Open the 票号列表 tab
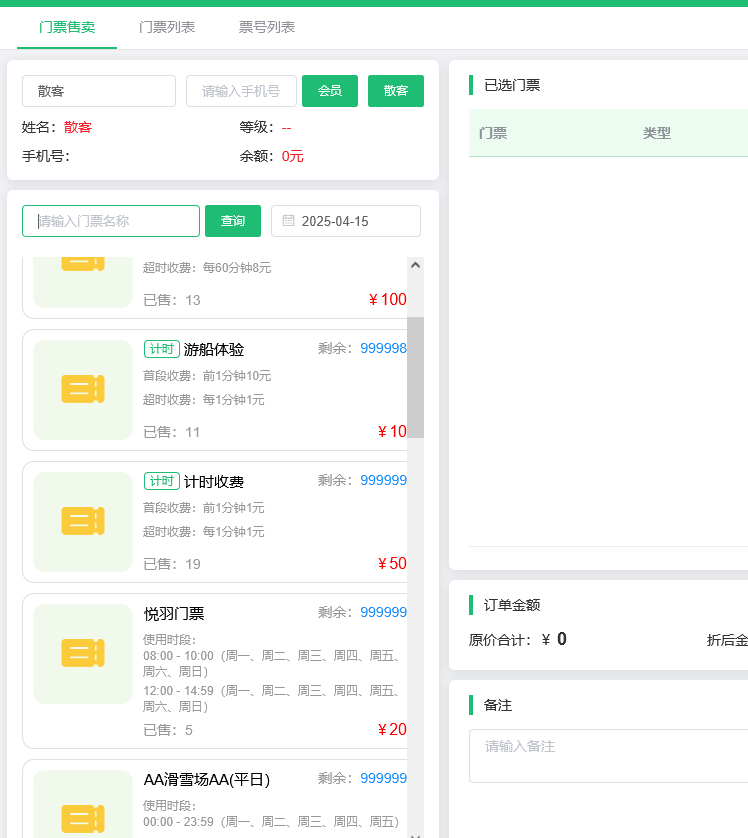748x838 pixels. coord(267,27)
